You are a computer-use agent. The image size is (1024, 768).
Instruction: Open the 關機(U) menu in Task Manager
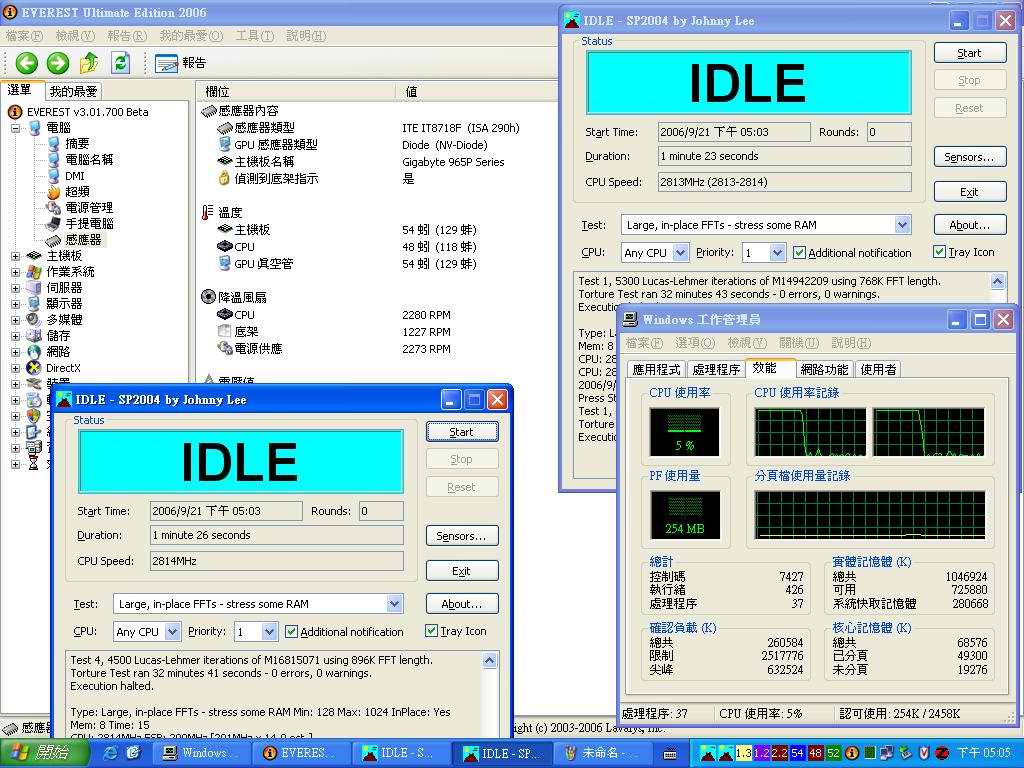coord(799,343)
